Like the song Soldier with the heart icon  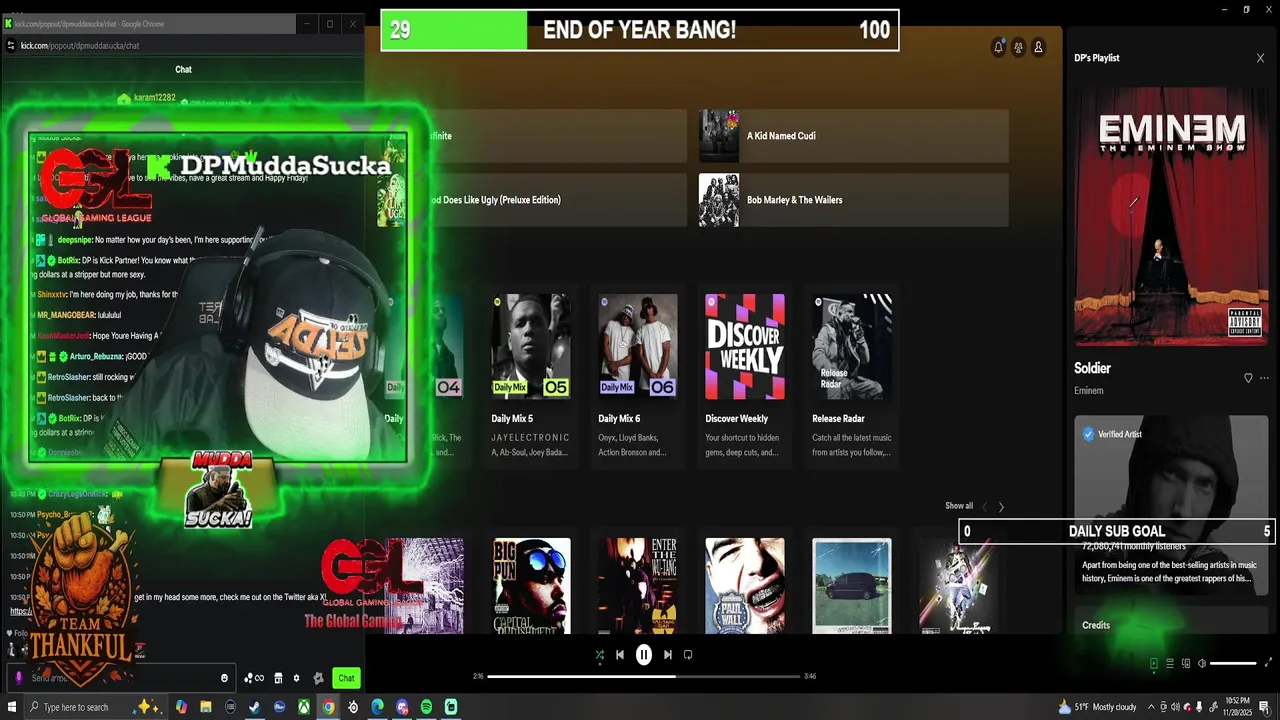click(1248, 378)
